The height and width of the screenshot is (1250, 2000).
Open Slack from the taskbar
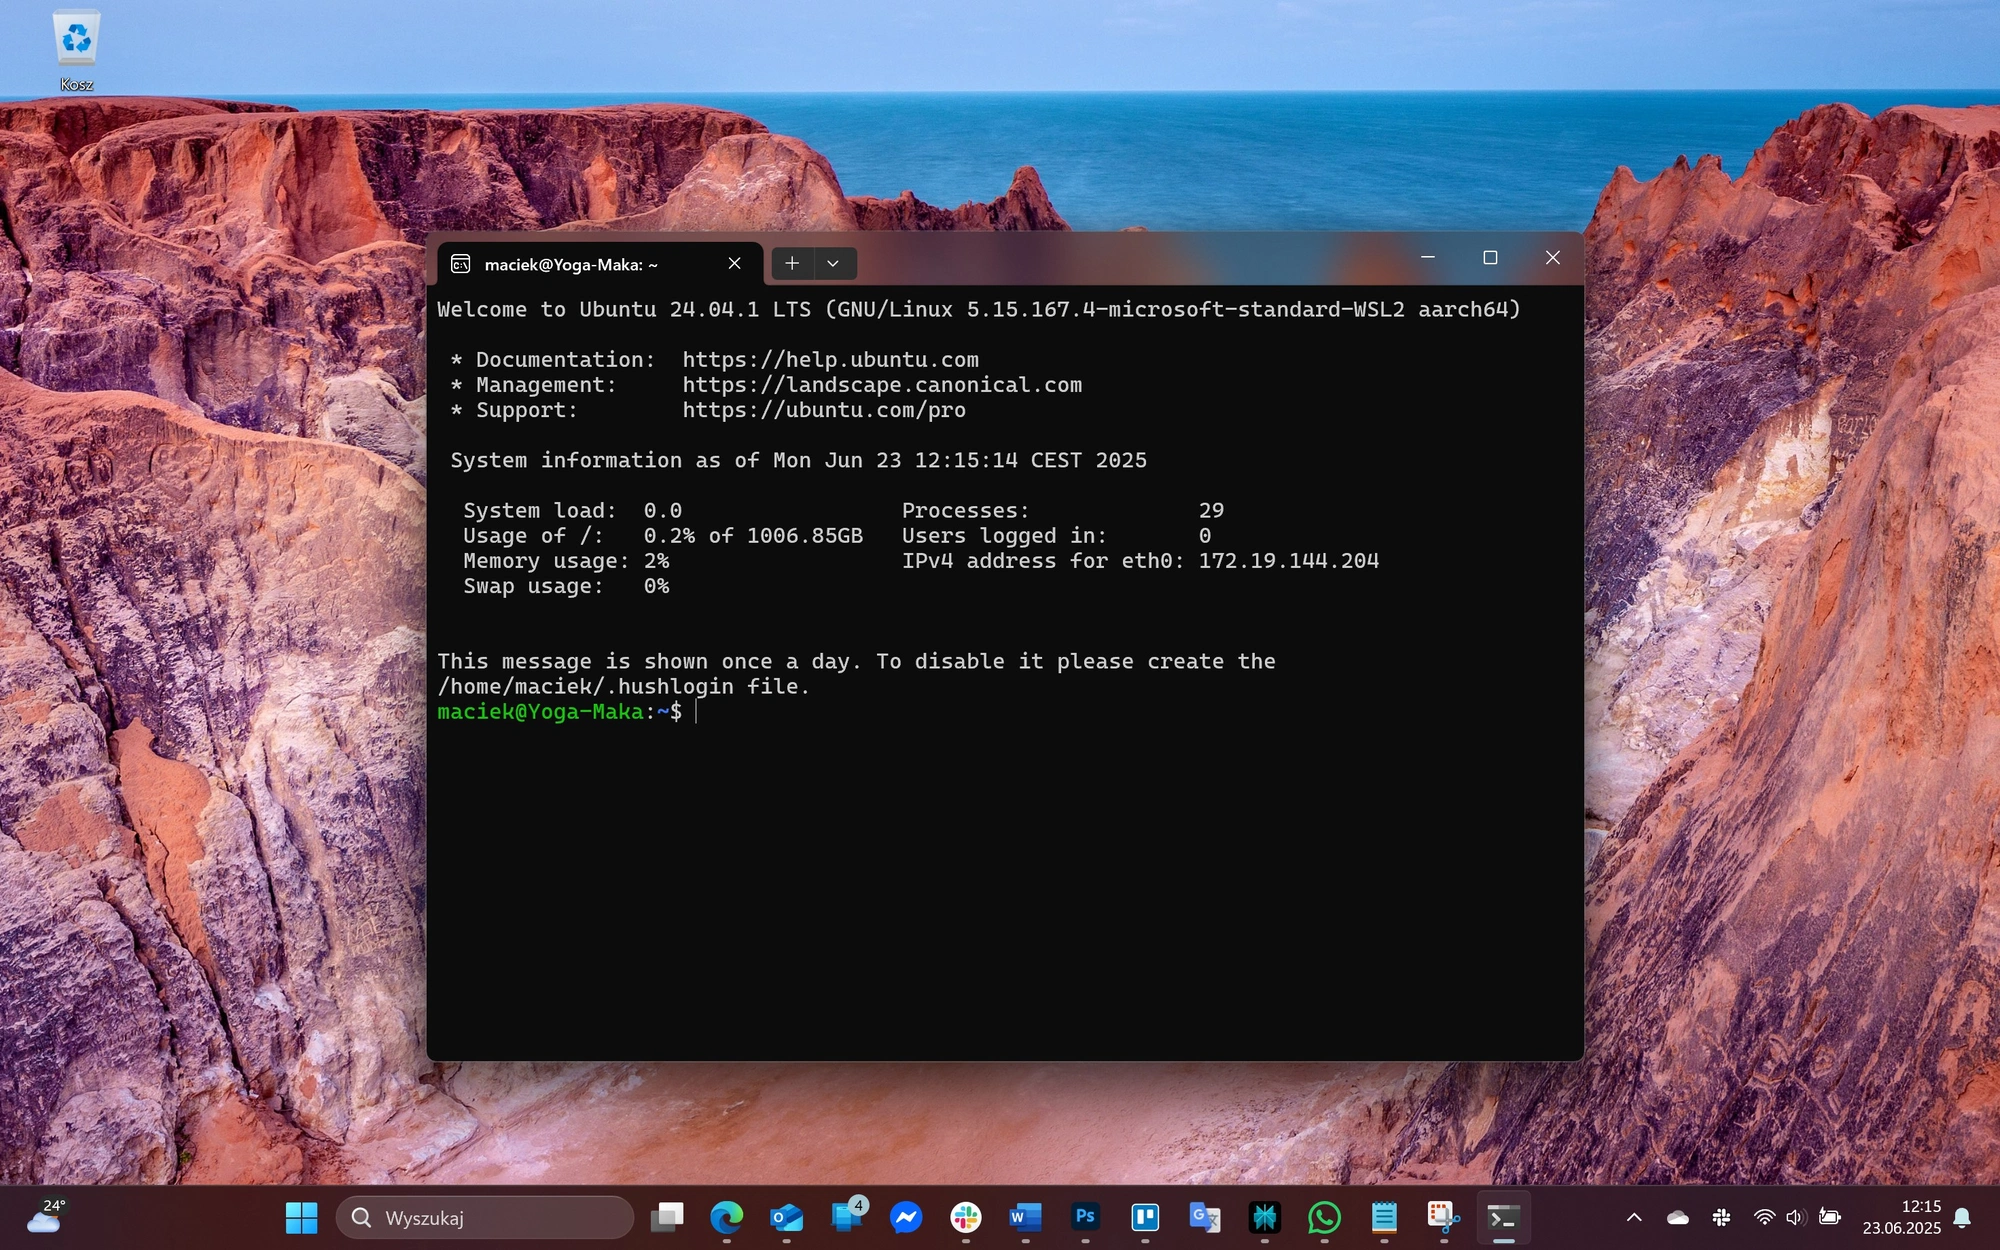pyautogui.click(x=966, y=1217)
